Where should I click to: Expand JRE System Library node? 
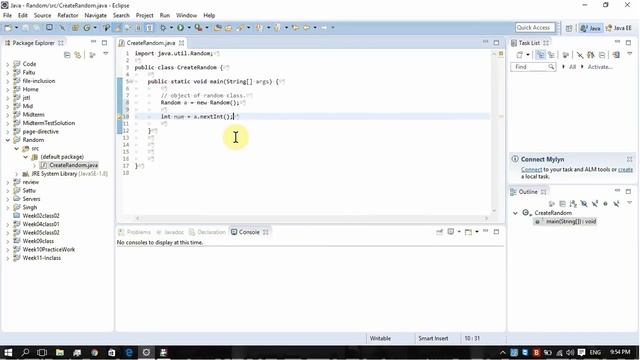click(x=17, y=174)
